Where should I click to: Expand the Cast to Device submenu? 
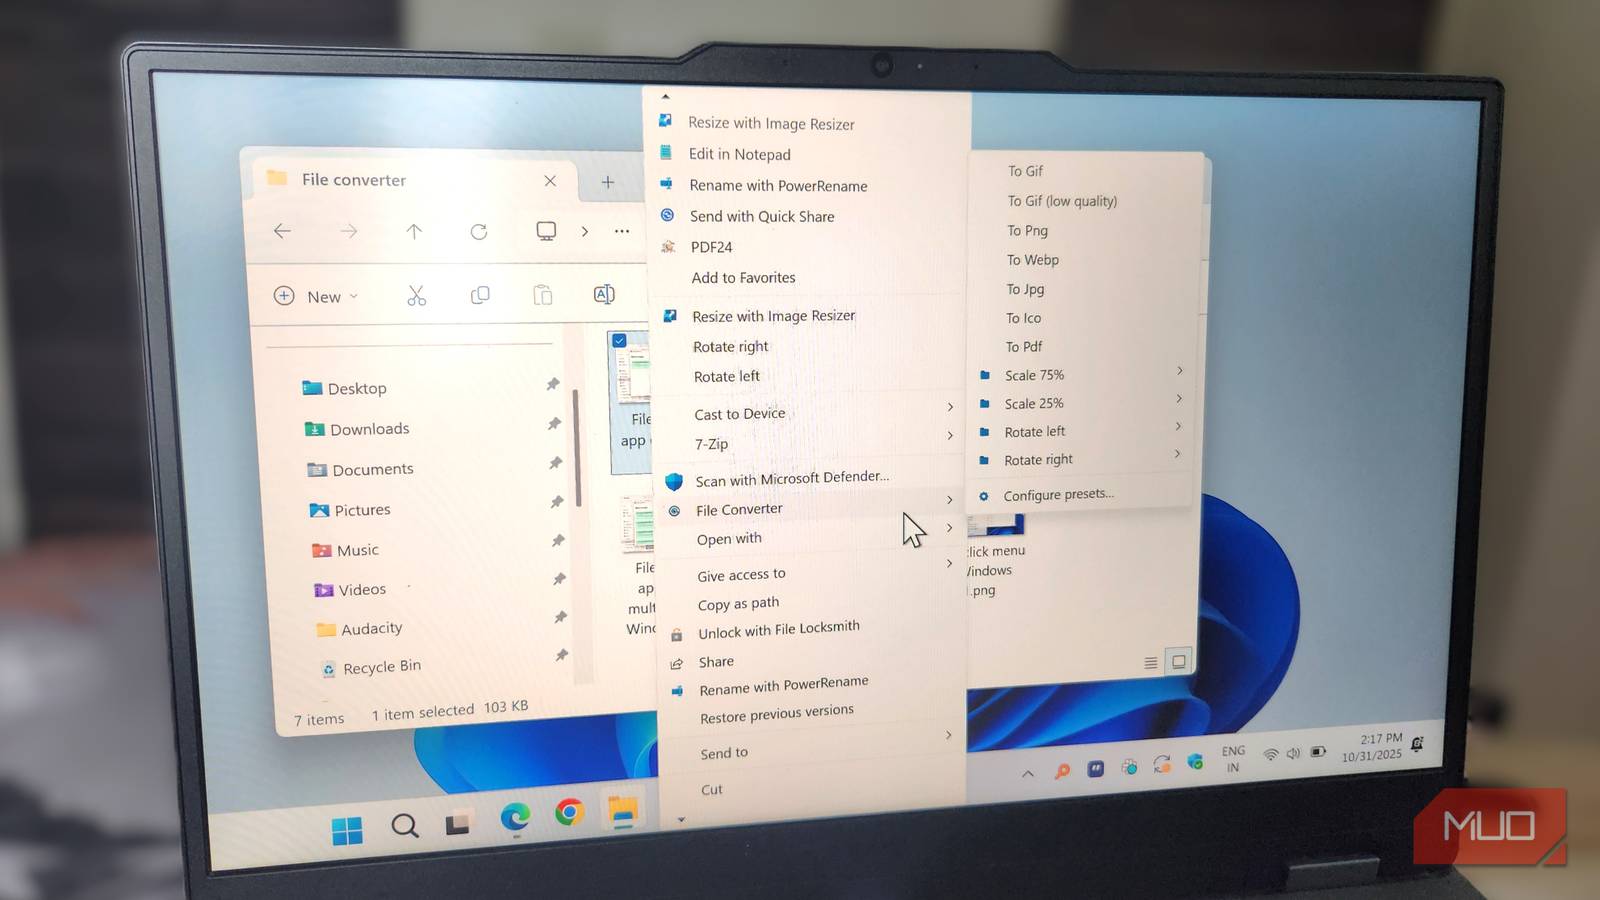950,408
